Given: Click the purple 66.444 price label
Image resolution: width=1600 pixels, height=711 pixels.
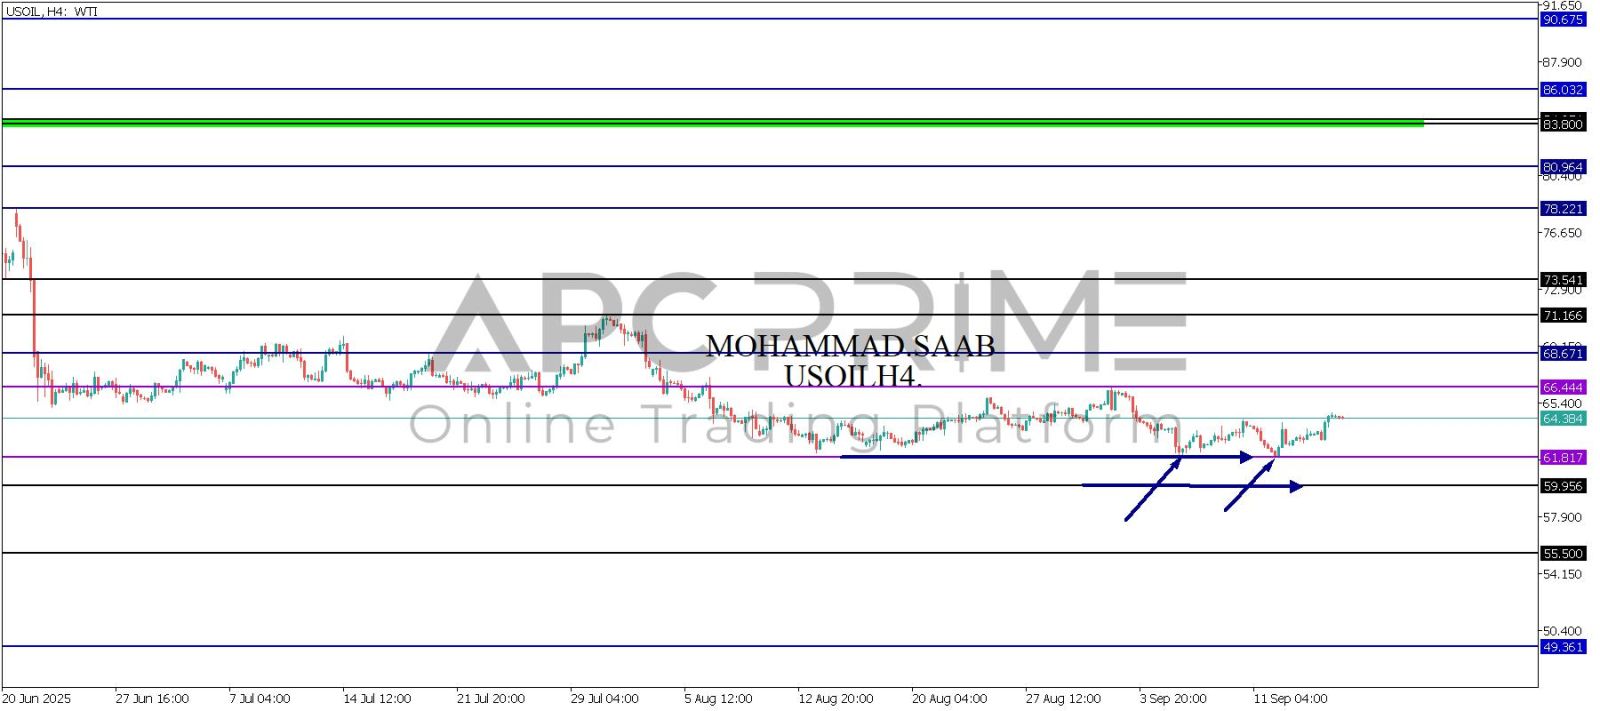Looking at the screenshot, I should click(1562, 387).
